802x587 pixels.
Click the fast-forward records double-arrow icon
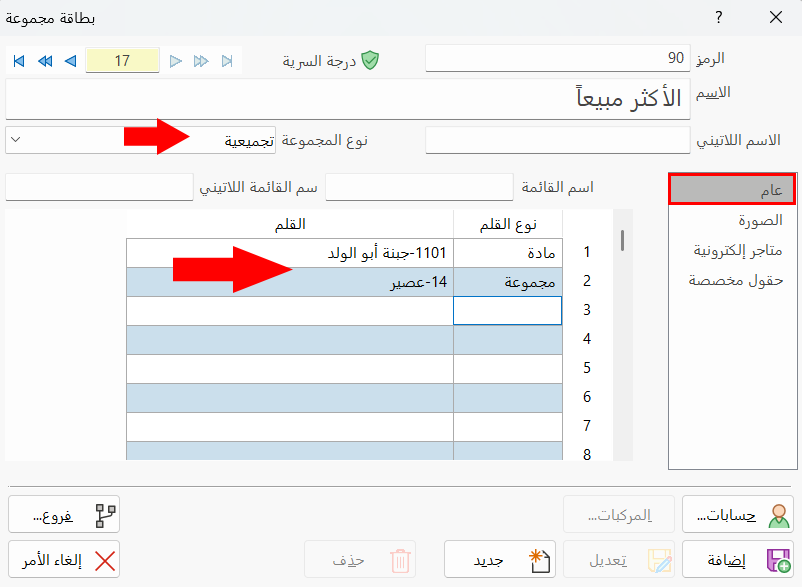pyautogui.click(x=201, y=60)
